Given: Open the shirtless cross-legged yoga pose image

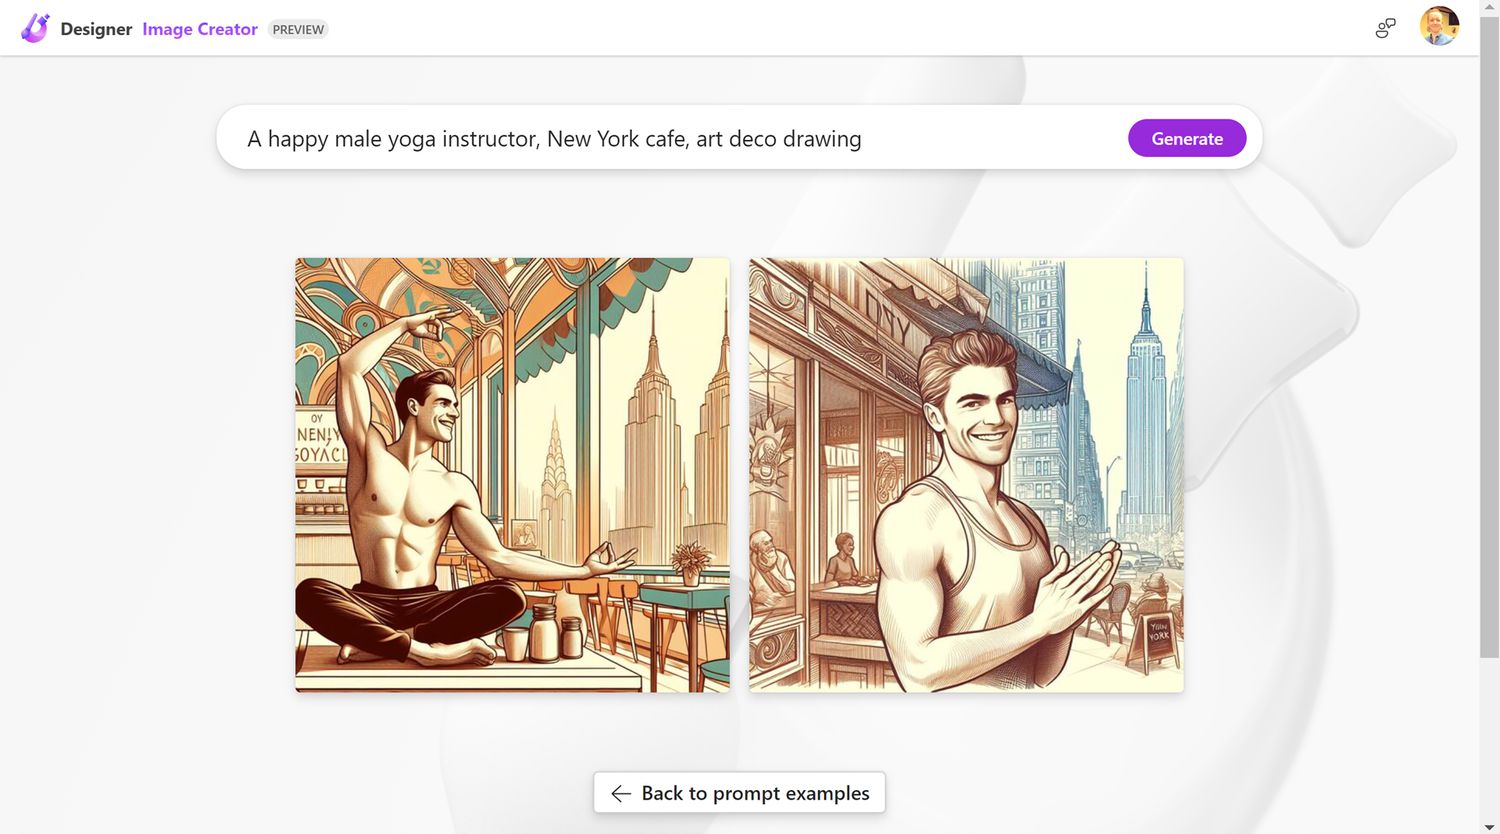Looking at the screenshot, I should click(x=512, y=475).
